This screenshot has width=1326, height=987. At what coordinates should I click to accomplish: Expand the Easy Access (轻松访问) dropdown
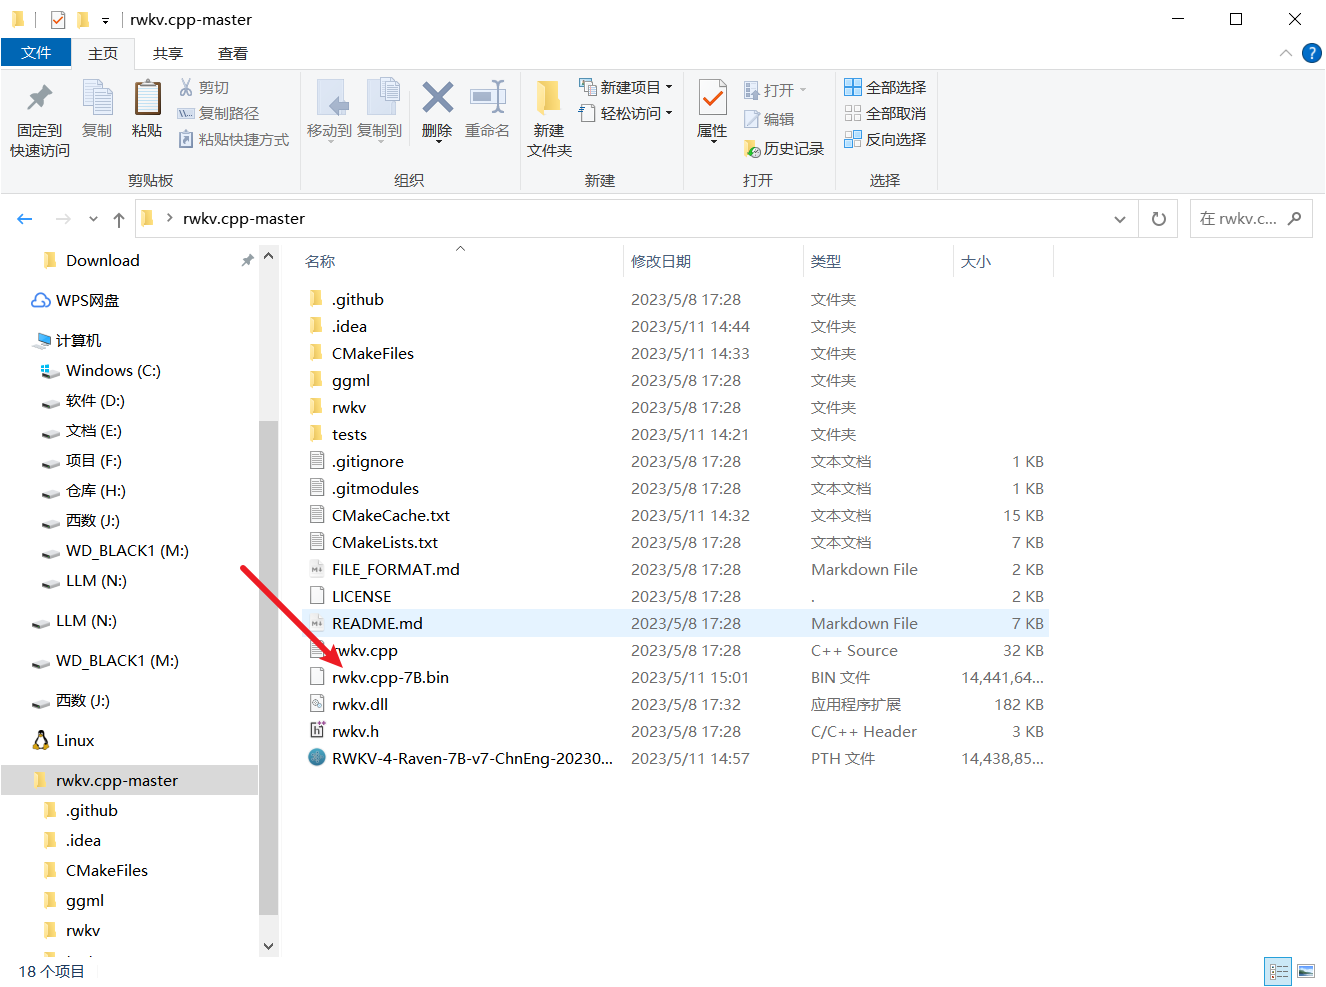(x=669, y=114)
